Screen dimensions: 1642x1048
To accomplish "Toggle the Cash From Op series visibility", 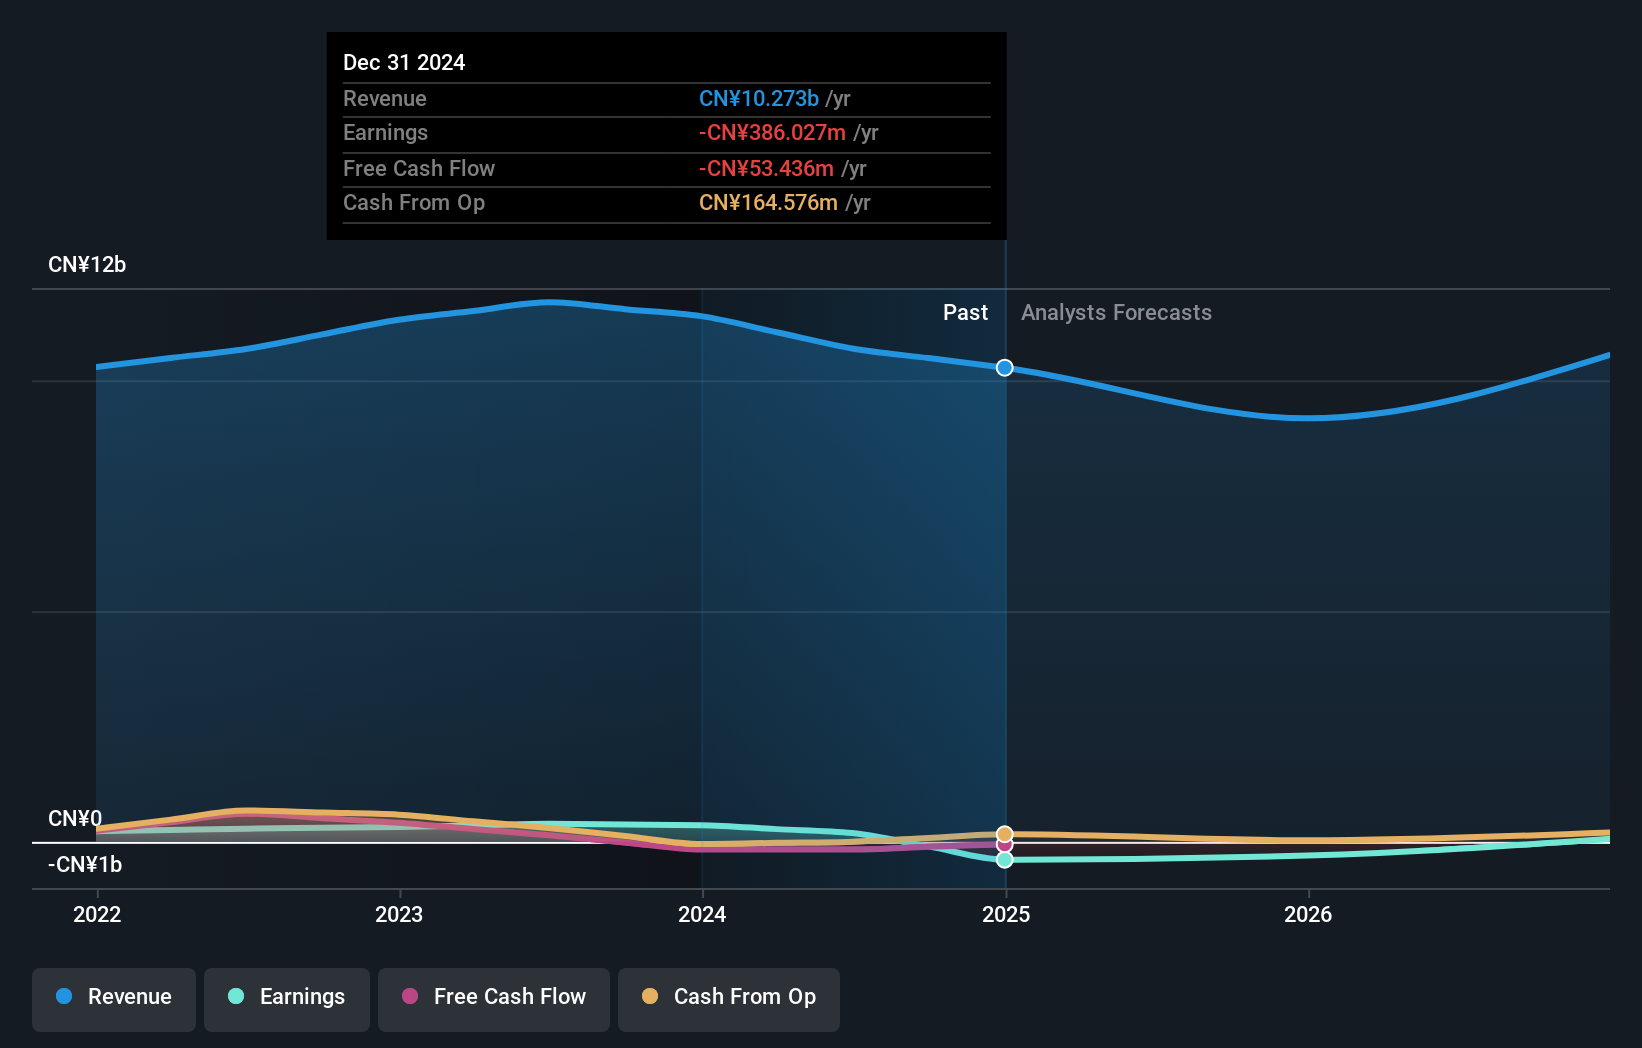I will point(728,997).
